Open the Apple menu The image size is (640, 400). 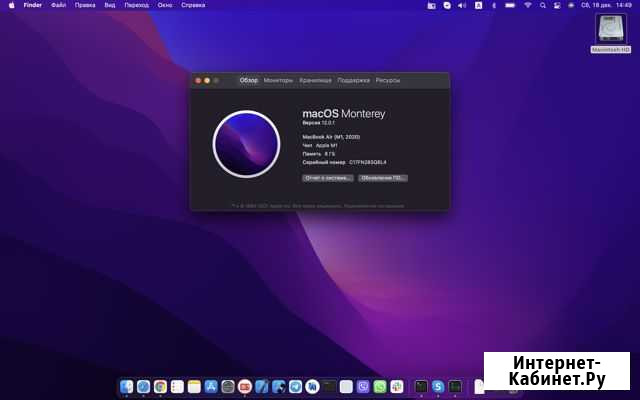click(11, 5)
